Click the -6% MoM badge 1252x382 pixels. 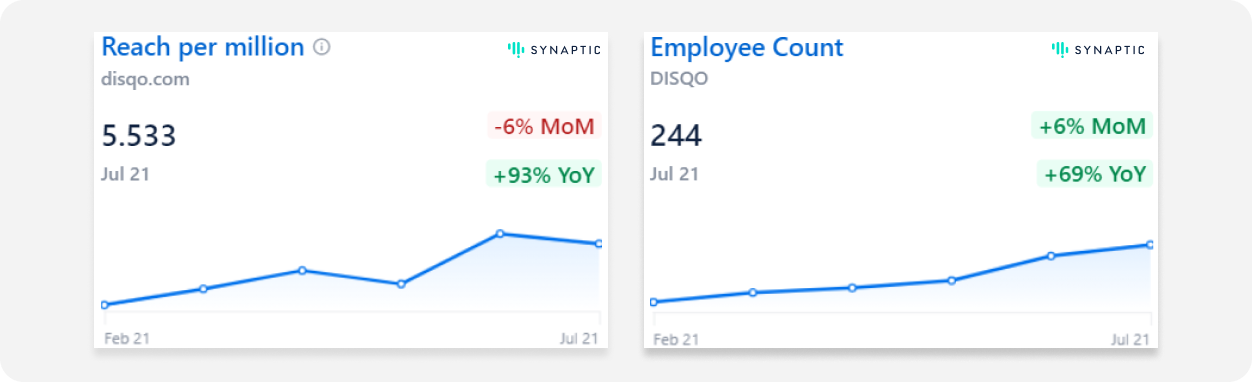(543, 127)
